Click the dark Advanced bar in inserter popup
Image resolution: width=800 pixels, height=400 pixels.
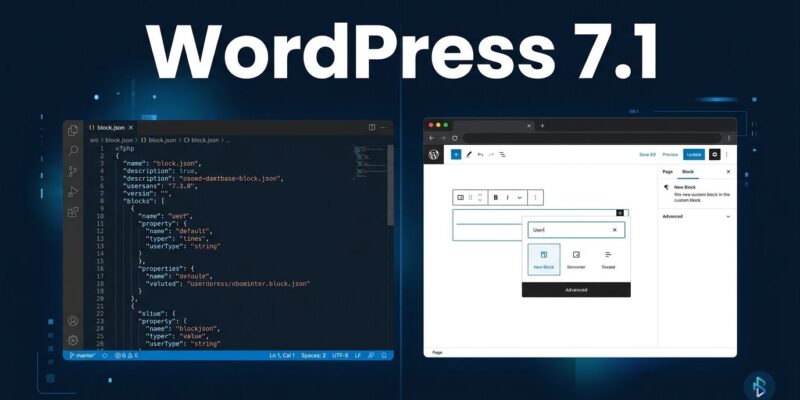pos(576,290)
